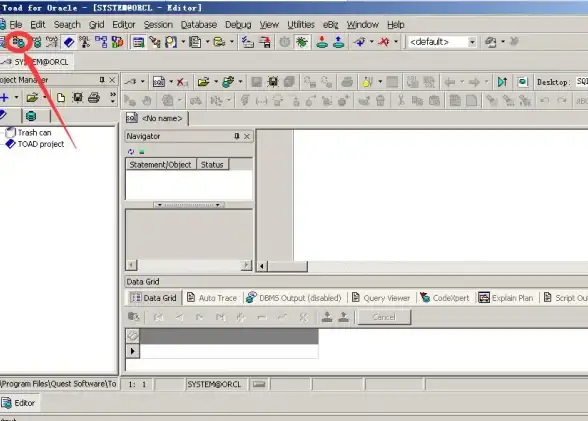Click the blue-arrow rollback database icon
Viewport: 588px width, 421px height.
[338, 42]
